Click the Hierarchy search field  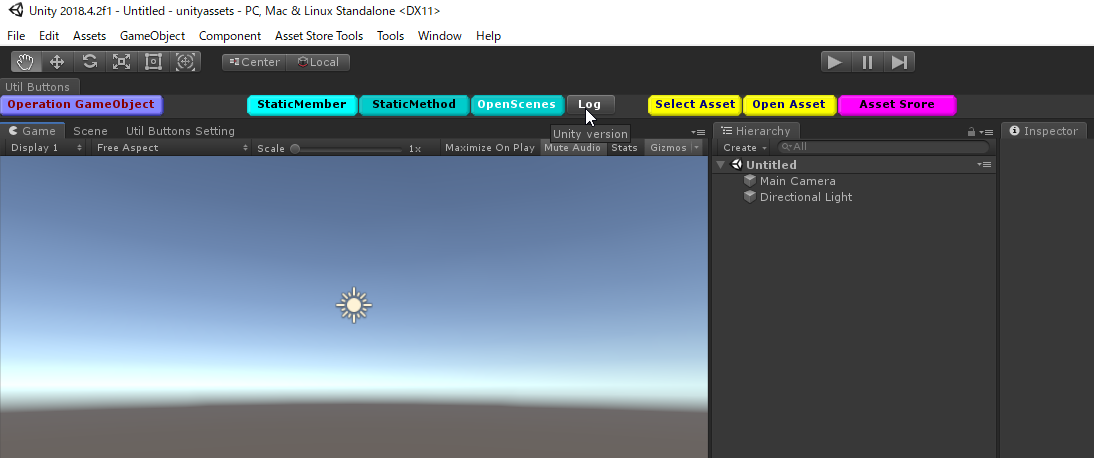883,147
